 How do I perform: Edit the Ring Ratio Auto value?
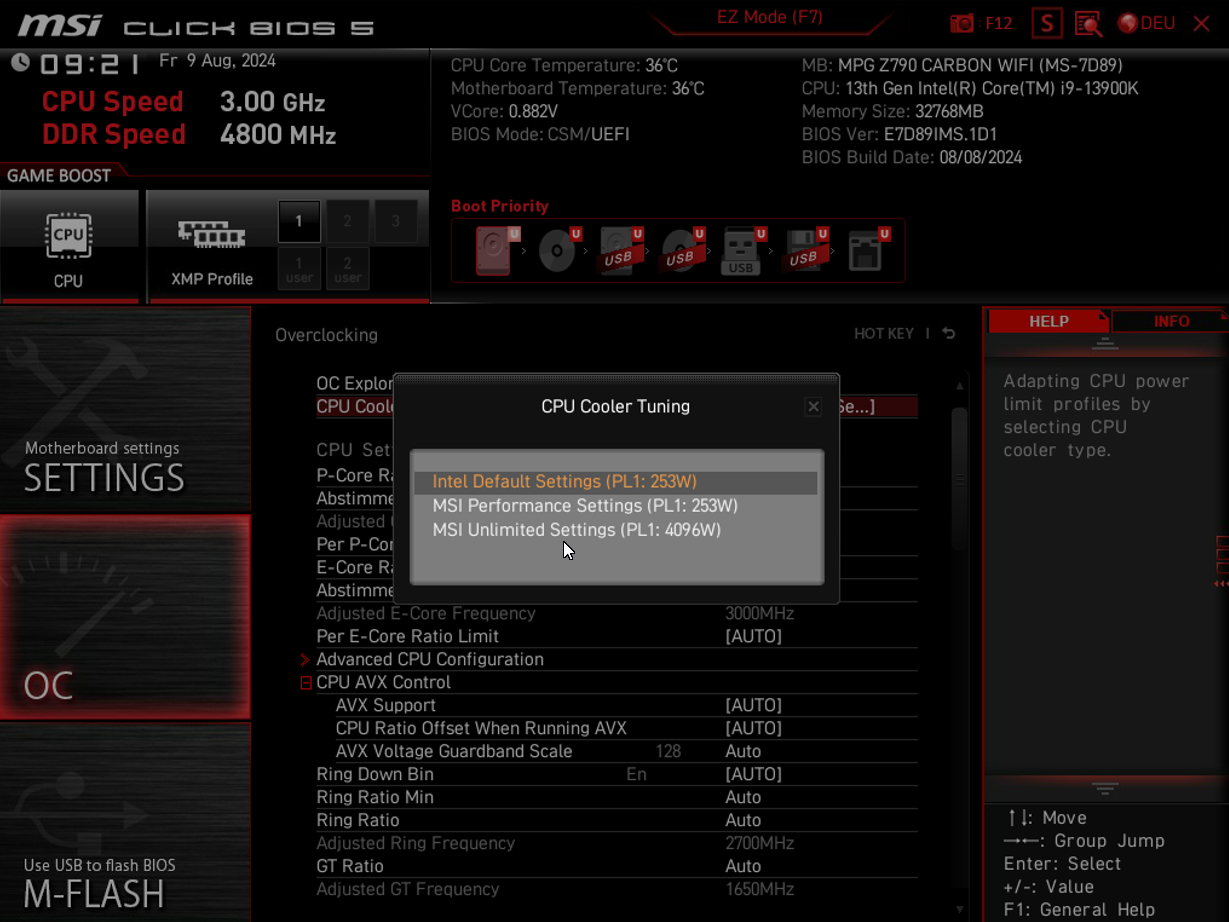[x=743, y=820]
